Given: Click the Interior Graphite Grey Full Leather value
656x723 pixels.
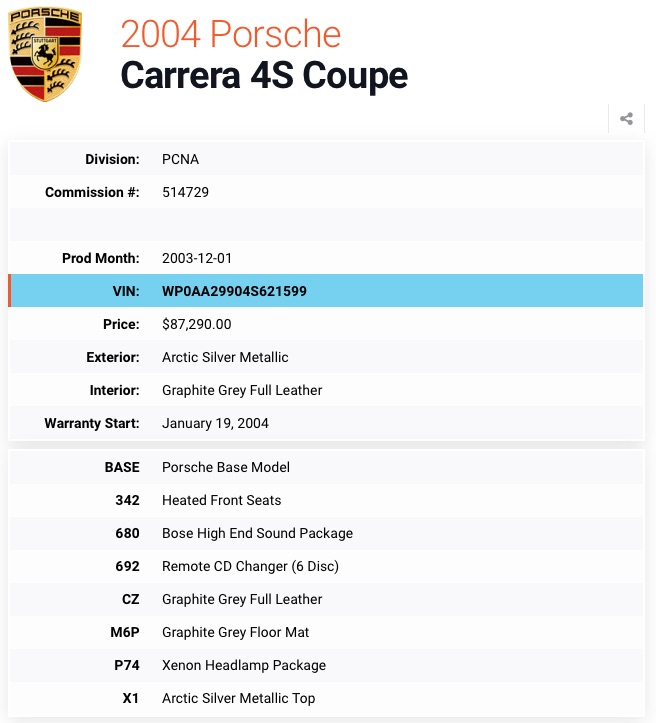Looking at the screenshot, I should click(x=242, y=391).
